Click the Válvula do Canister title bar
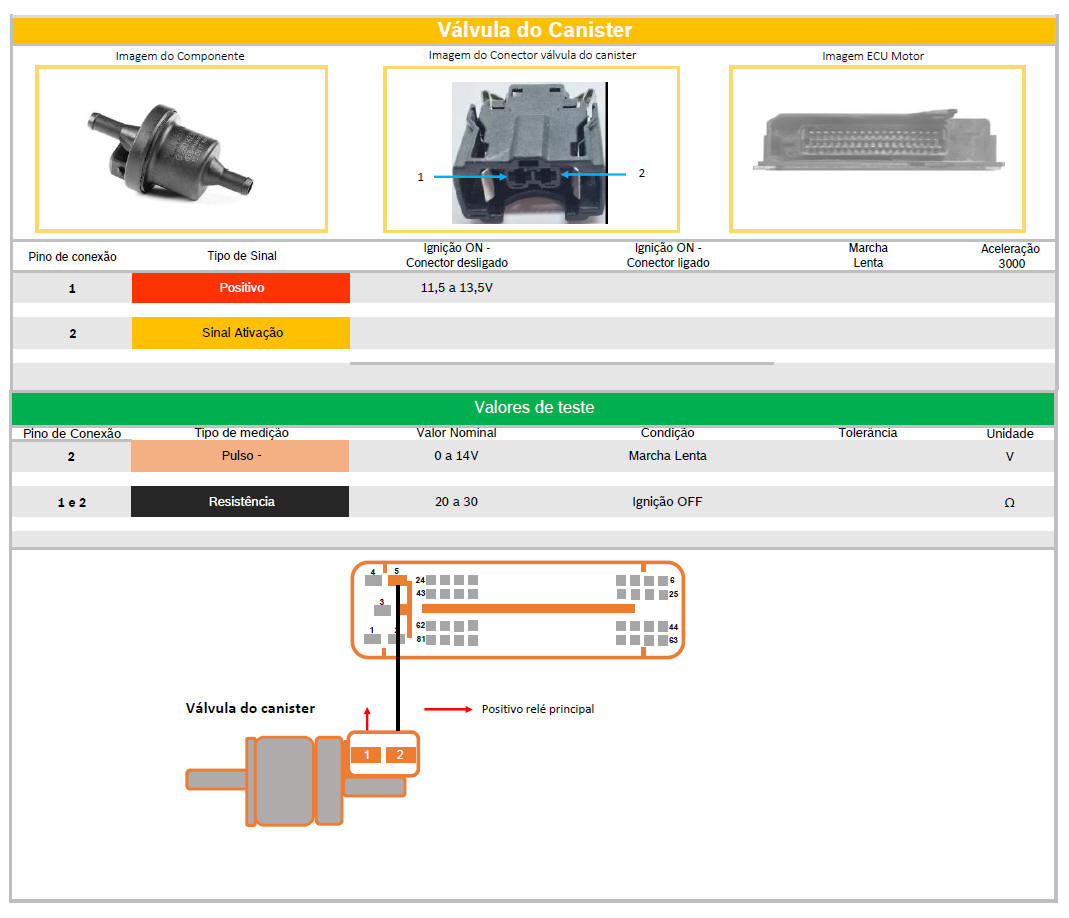The width and height of the screenshot is (1069, 918). pyautogui.click(x=533, y=30)
